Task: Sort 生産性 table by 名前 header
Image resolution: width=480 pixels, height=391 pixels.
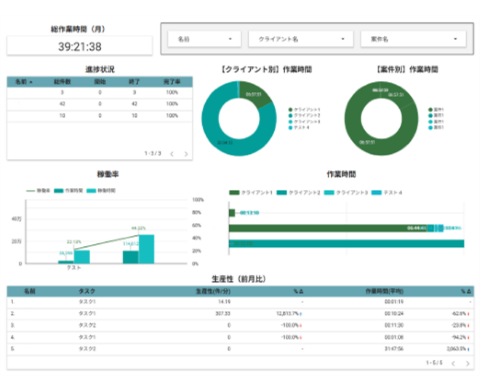Action: [x=30, y=291]
